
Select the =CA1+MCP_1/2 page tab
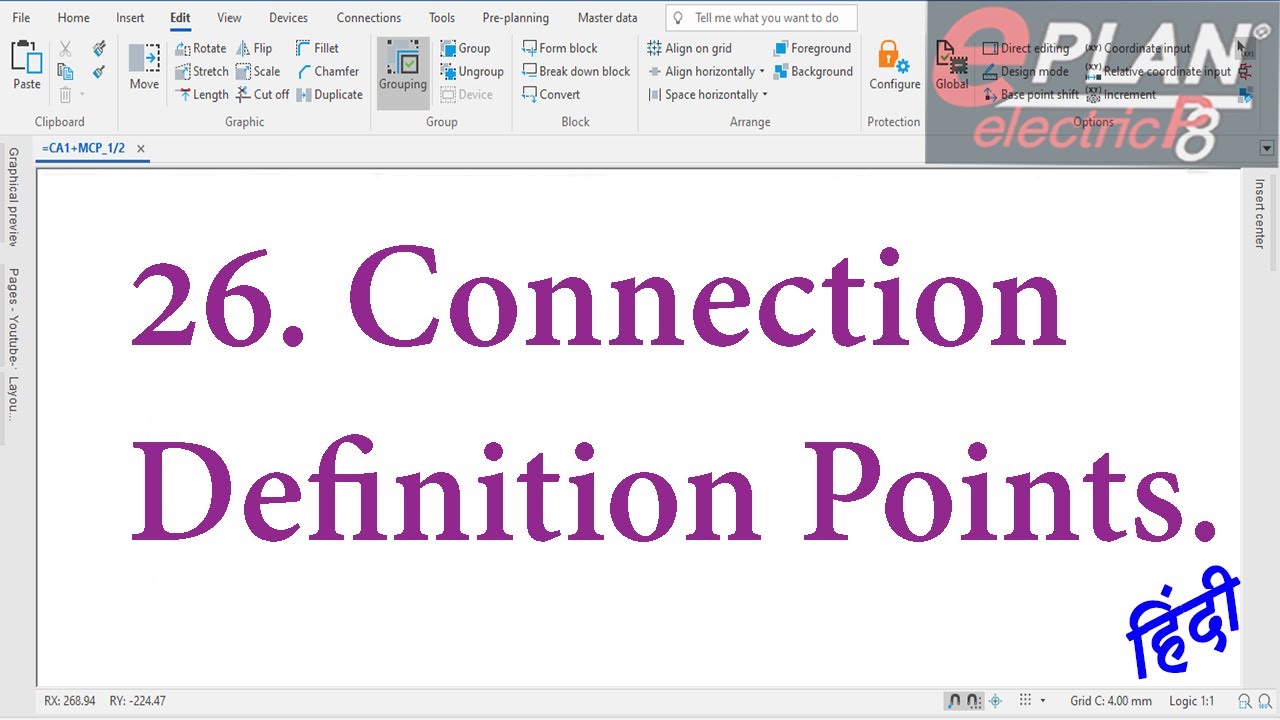84,148
